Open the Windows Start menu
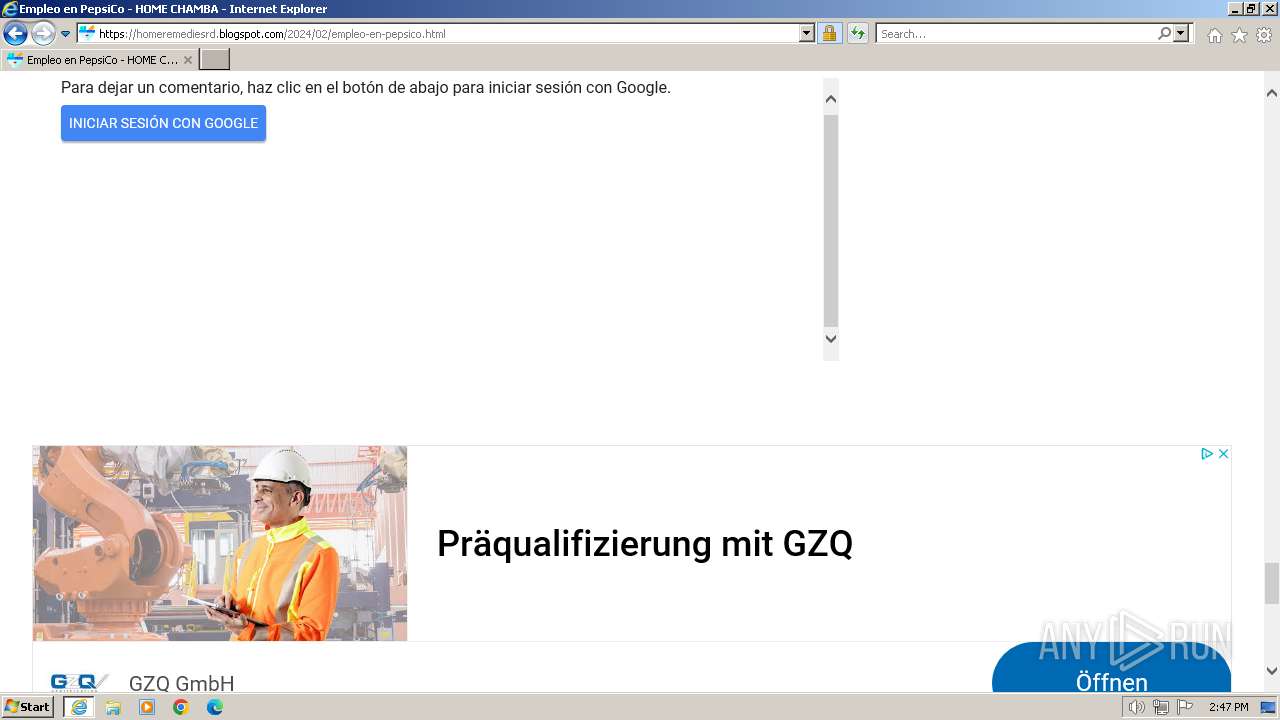1280x720 pixels. [28, 707]
